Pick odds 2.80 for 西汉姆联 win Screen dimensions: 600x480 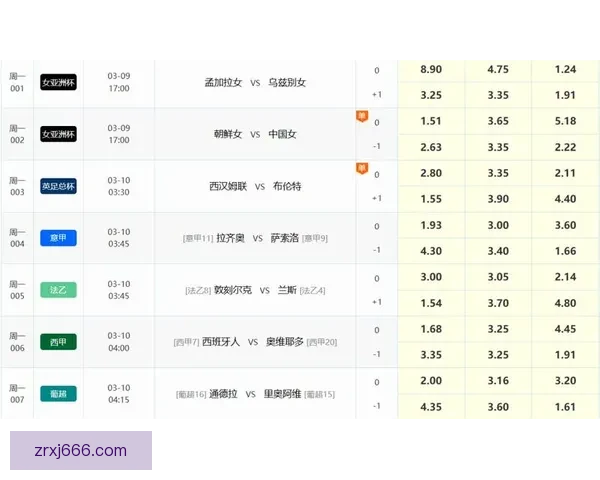[x=431, y=173]
